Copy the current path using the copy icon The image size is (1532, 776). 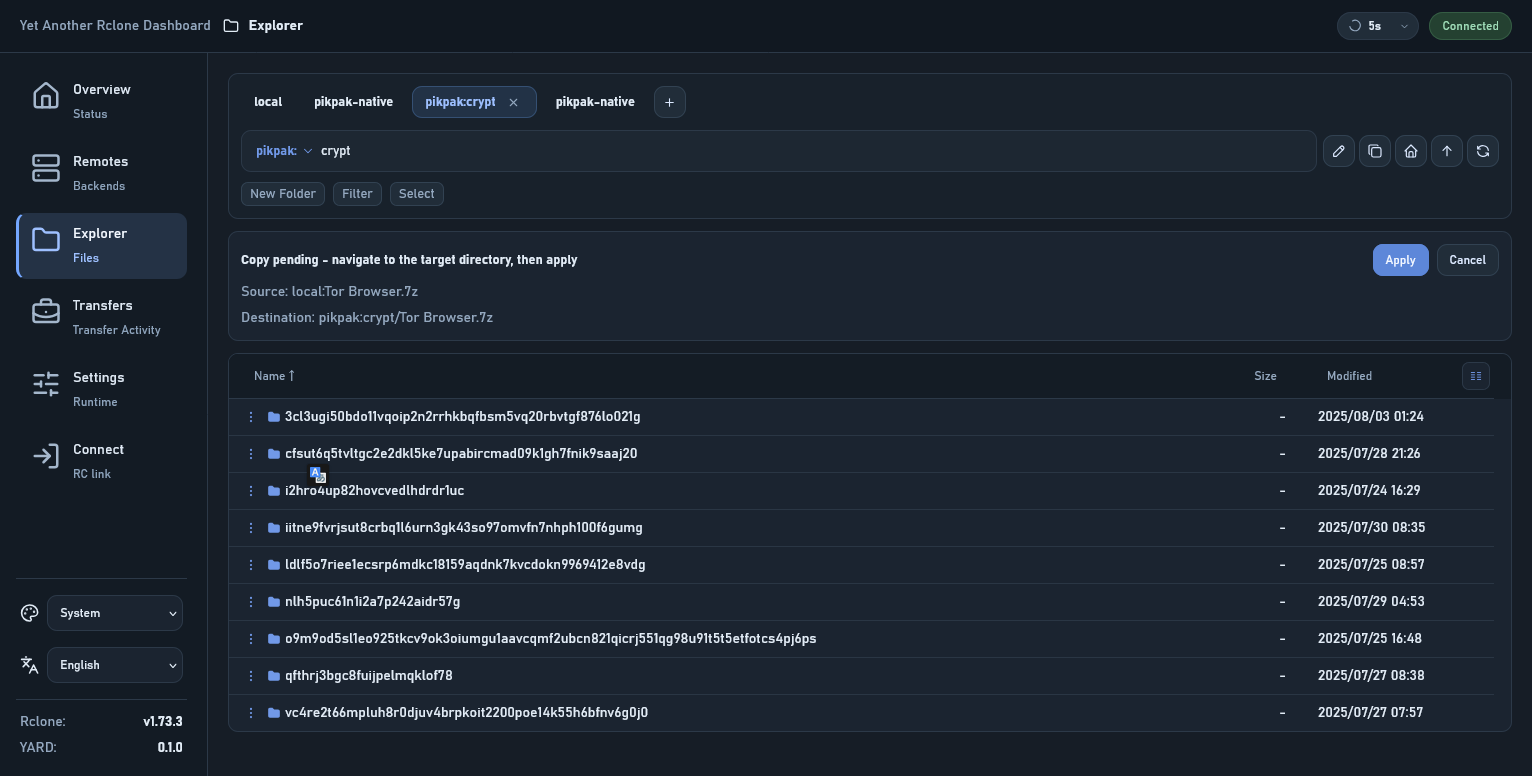1374,151
